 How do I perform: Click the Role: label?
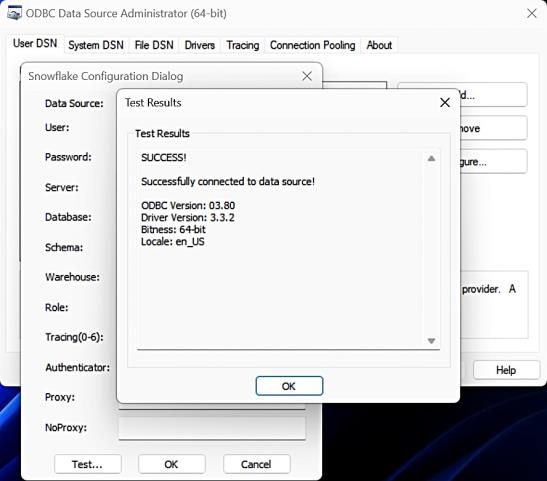pyautogui.click(x=57, y=308)
